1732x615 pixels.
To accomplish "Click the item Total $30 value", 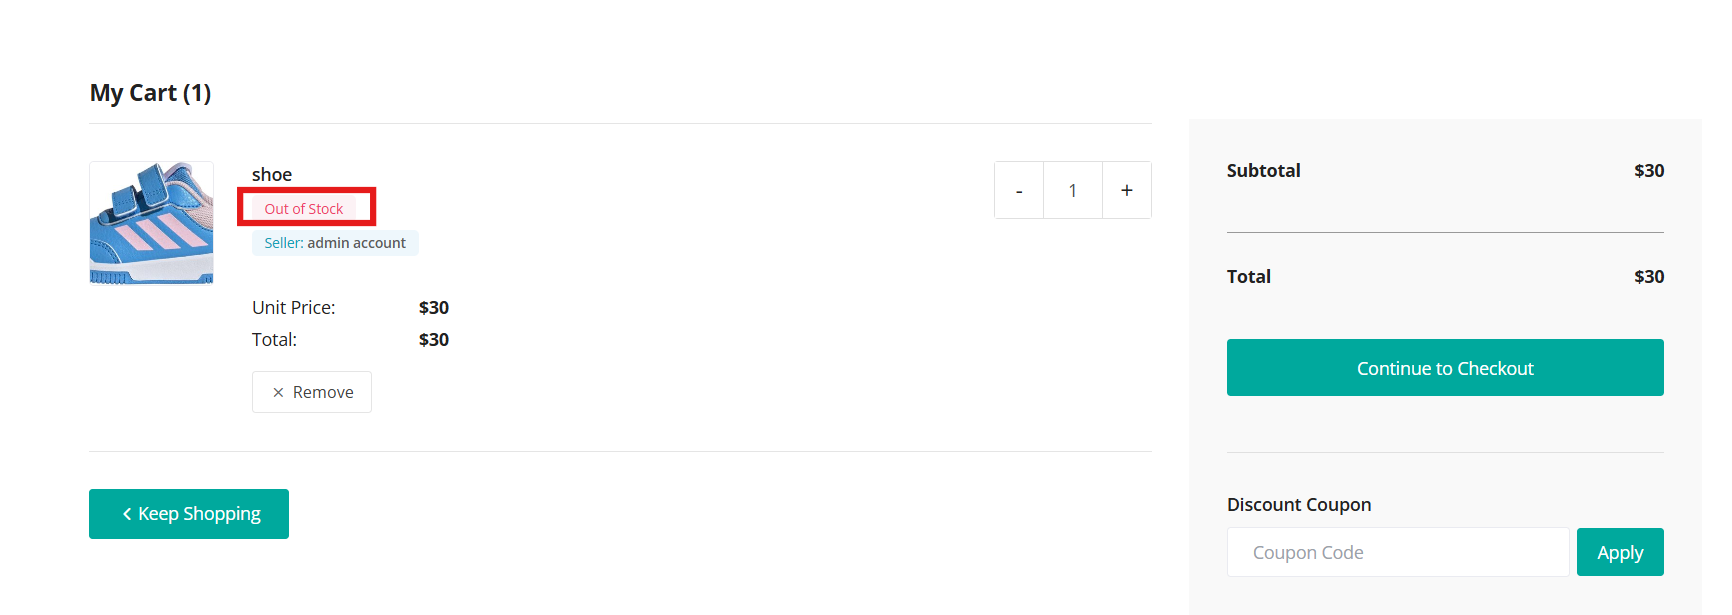I will pyautogui.click(x=434, y=340).
